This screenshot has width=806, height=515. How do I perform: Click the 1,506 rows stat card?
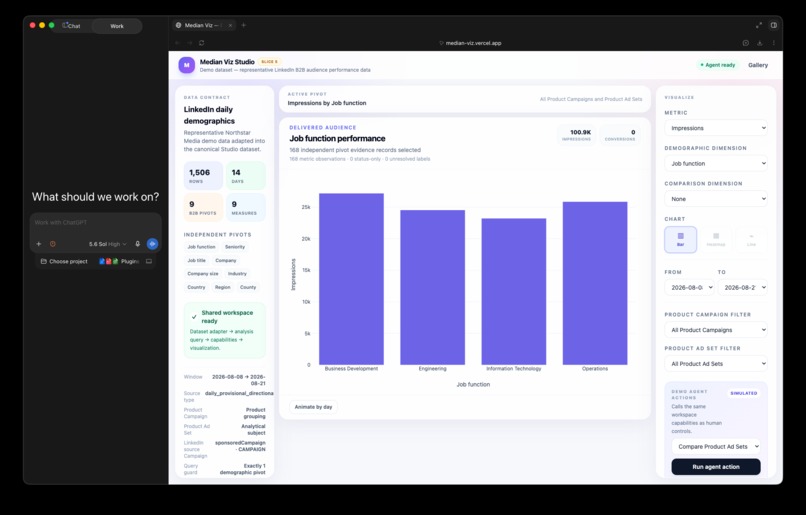click(x=204, y=176)
